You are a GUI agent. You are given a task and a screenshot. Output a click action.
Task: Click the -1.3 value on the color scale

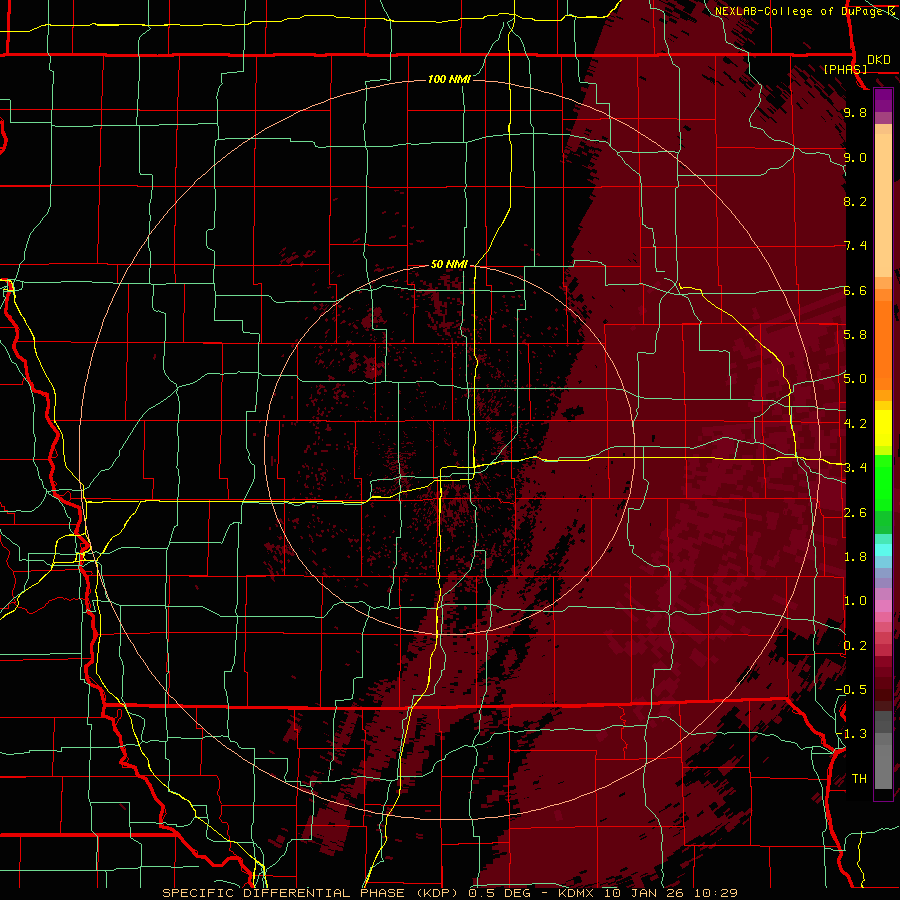[x=851, y=734]
